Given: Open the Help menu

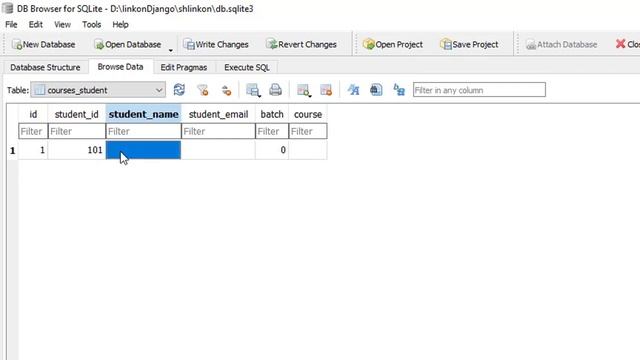Looking at the screenshot, I should point(120,24).
